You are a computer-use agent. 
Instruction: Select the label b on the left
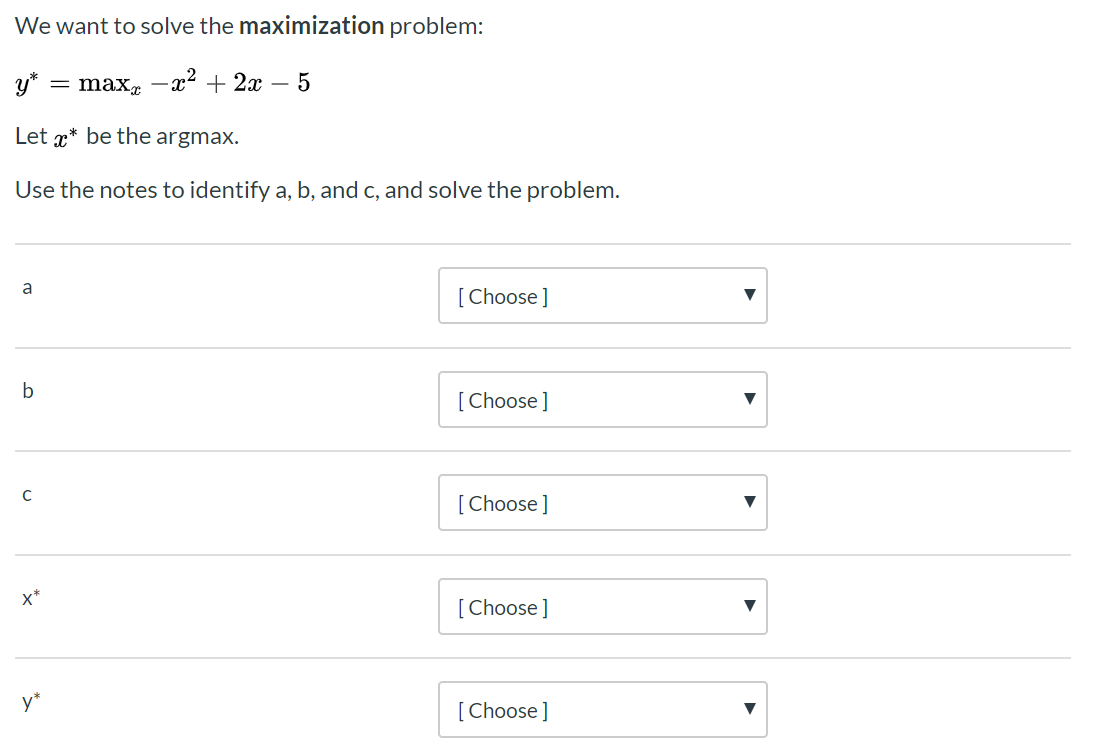pos(27,391)
